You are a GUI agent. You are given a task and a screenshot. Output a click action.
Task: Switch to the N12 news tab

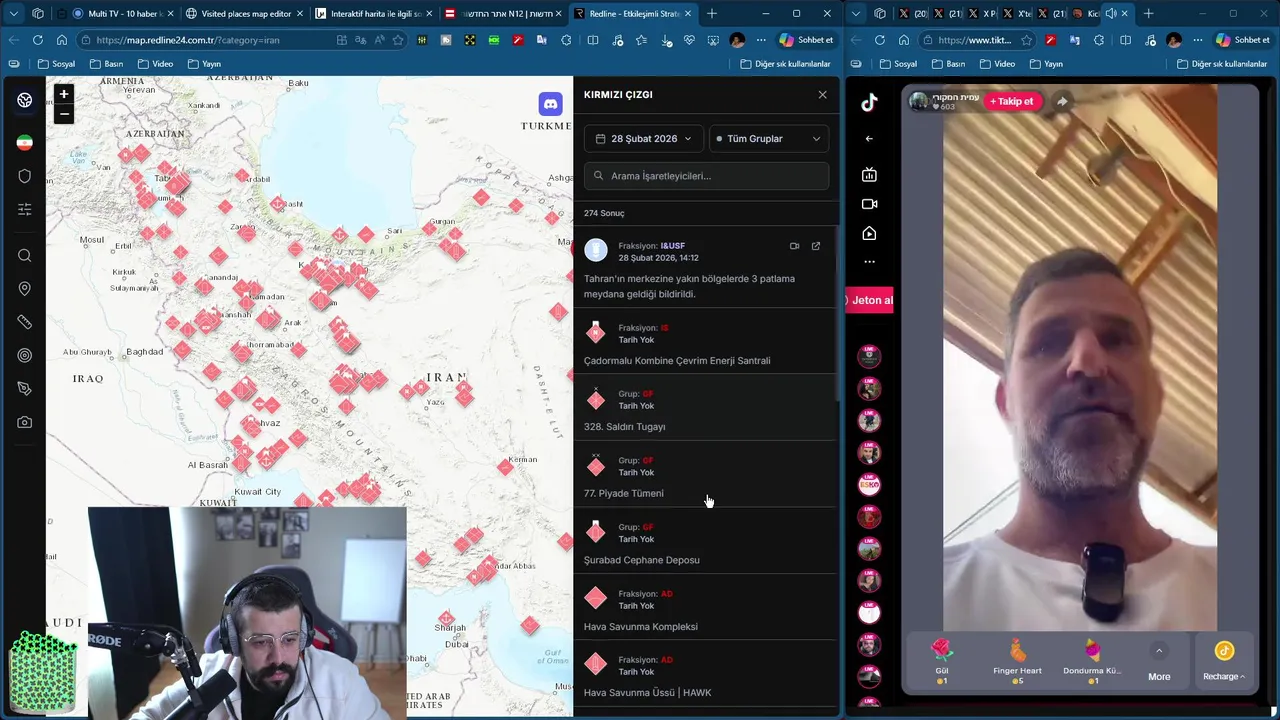coord(503,14)
